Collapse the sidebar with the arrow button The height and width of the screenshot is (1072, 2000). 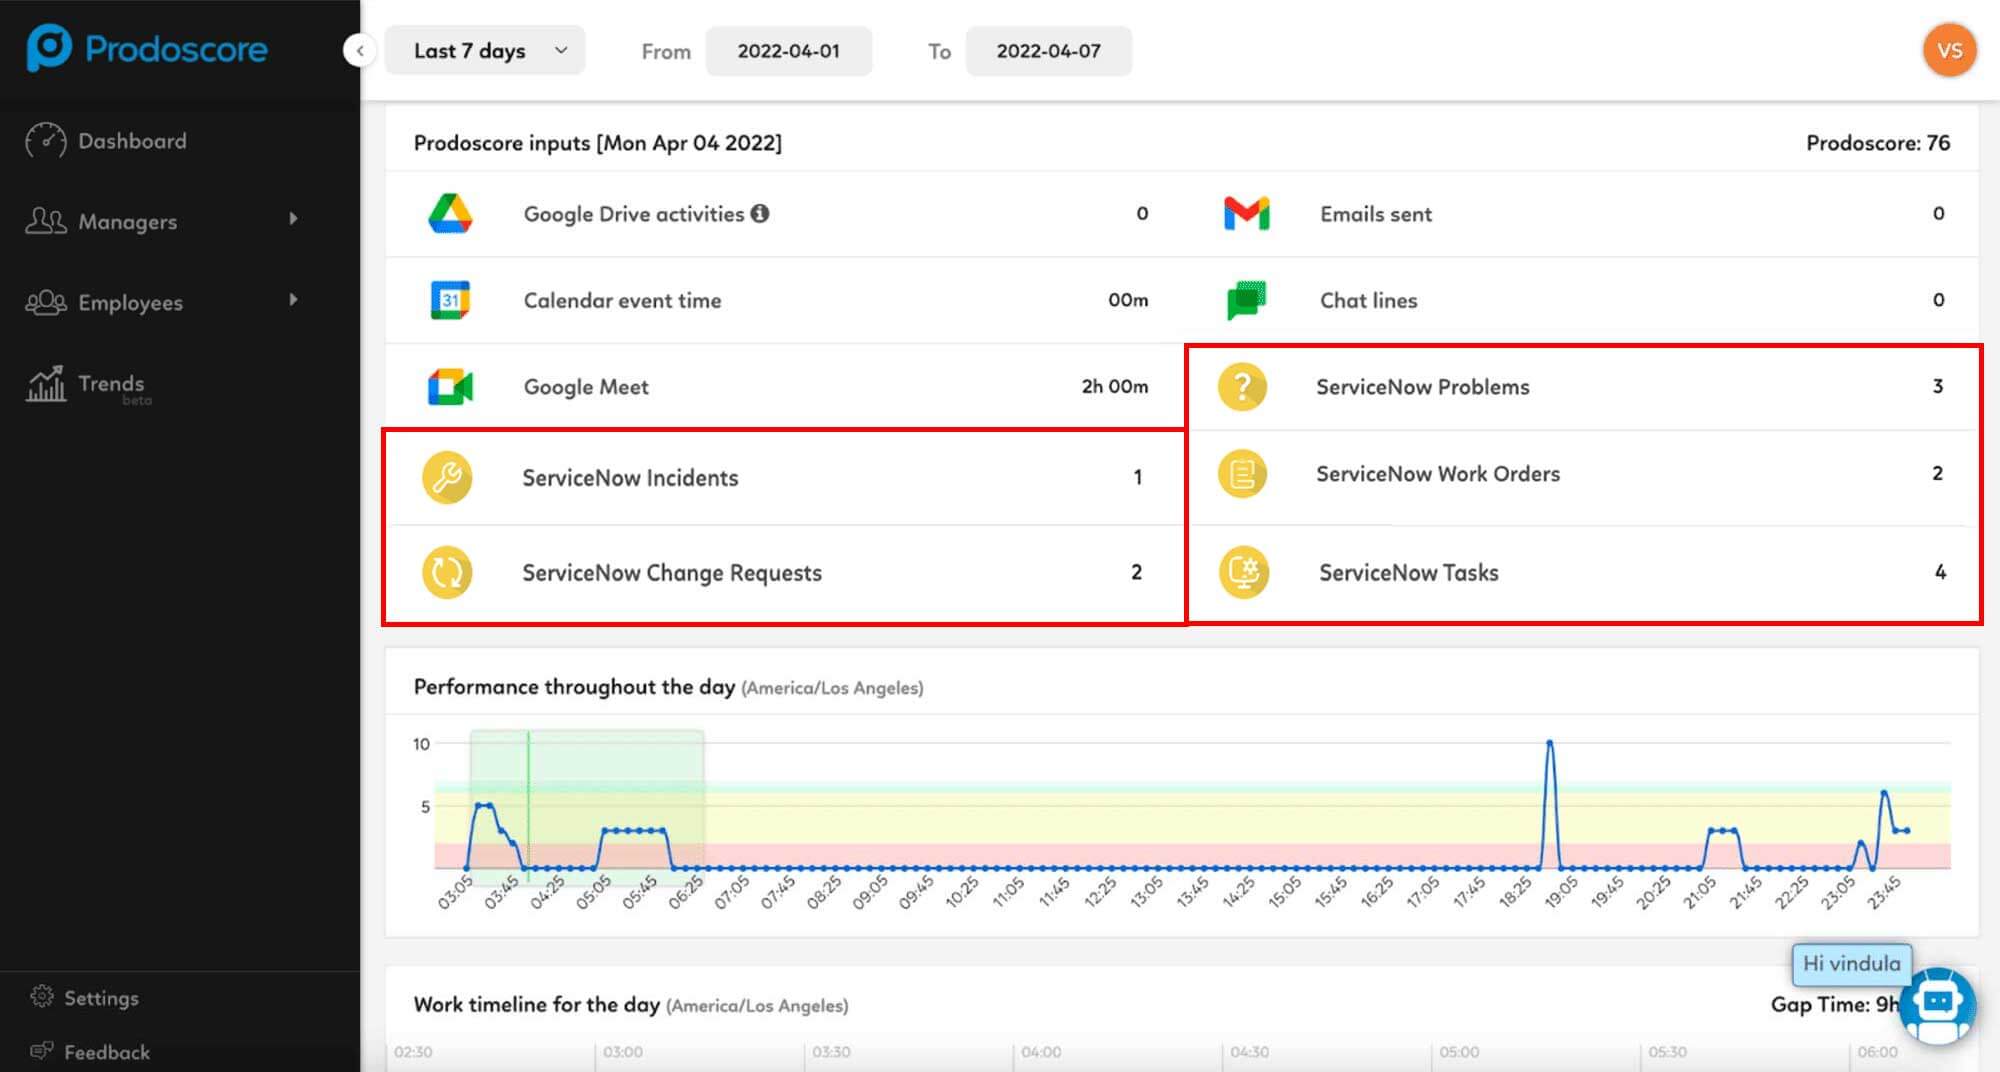tap(359, 50)
